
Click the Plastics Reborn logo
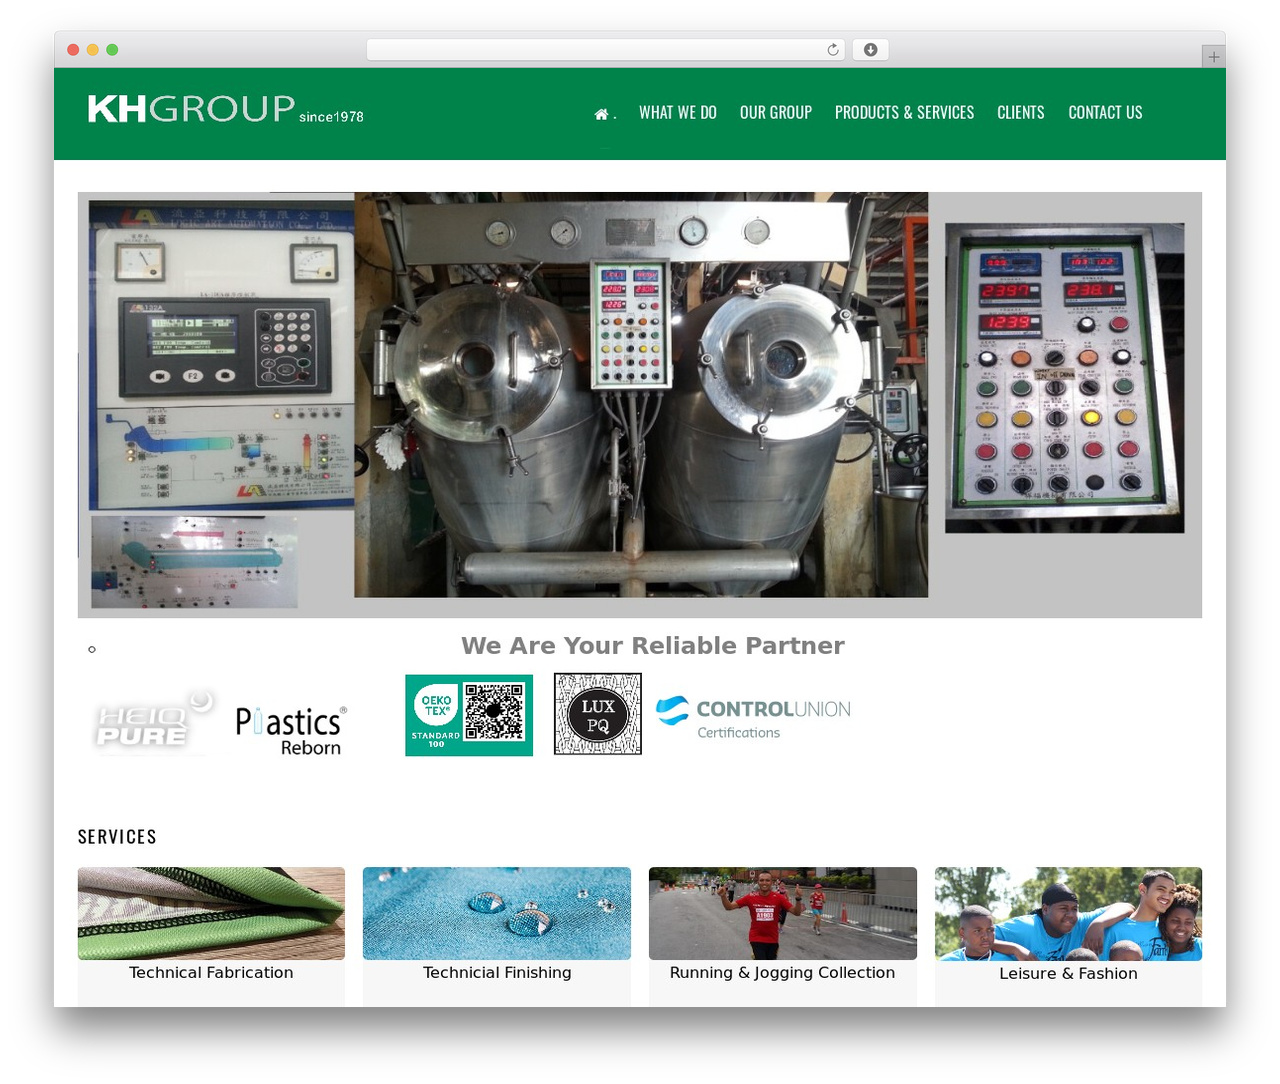[x=291, y=731]
